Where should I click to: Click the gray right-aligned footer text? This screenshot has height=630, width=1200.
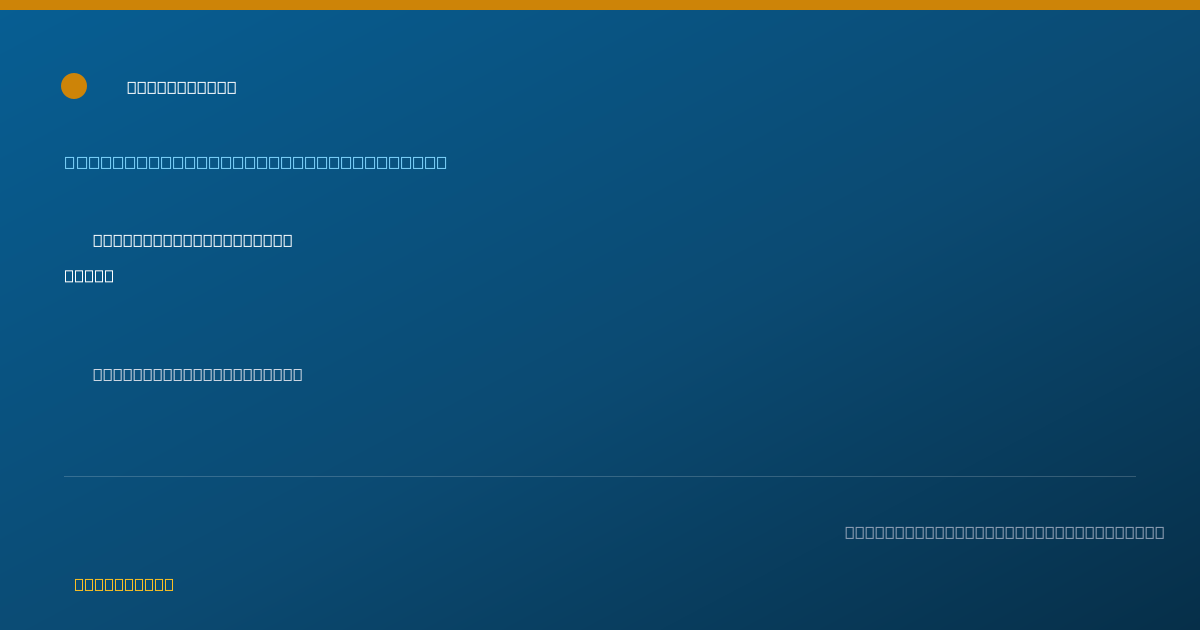pos(1005,532)
